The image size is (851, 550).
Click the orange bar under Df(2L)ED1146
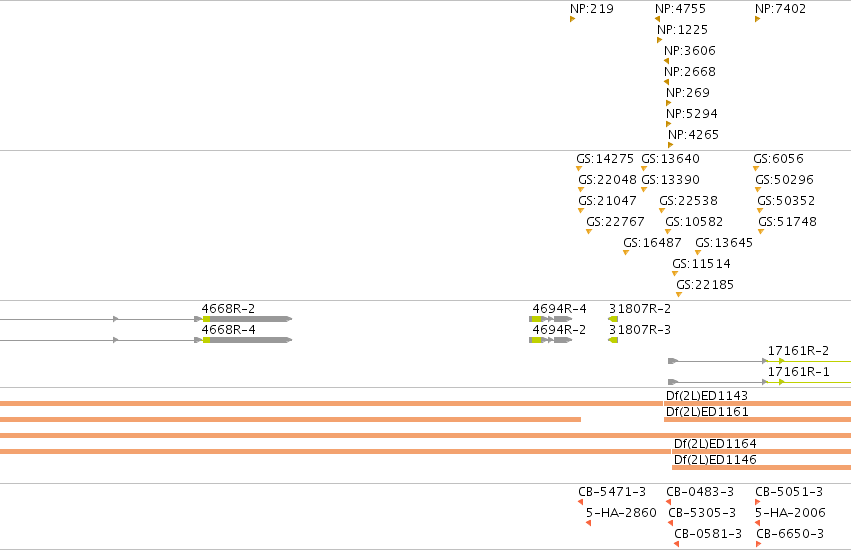point(761,467)
